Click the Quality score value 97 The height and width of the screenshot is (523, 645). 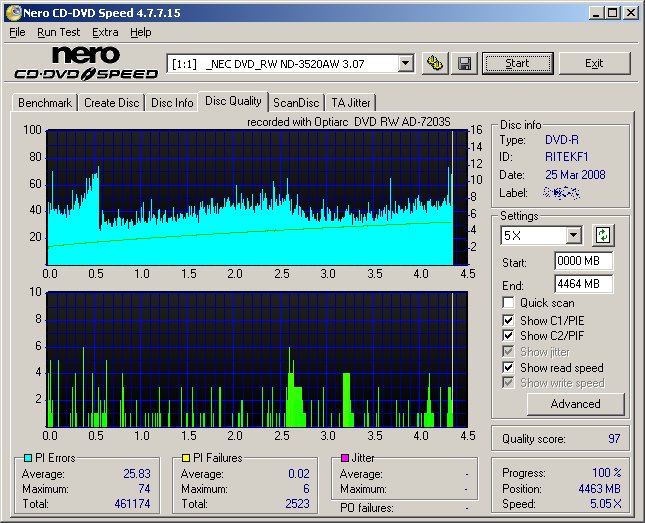click(x=614, y=439)
